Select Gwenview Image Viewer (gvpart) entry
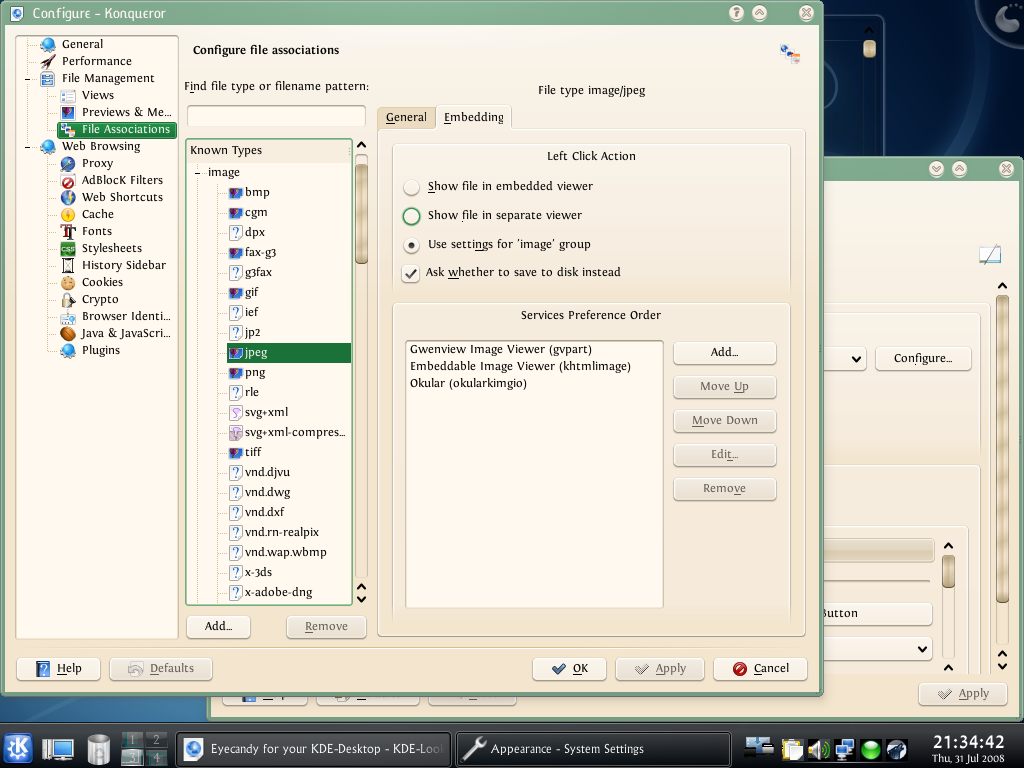This screenshot has height=768, width=1024. (501, 349)
